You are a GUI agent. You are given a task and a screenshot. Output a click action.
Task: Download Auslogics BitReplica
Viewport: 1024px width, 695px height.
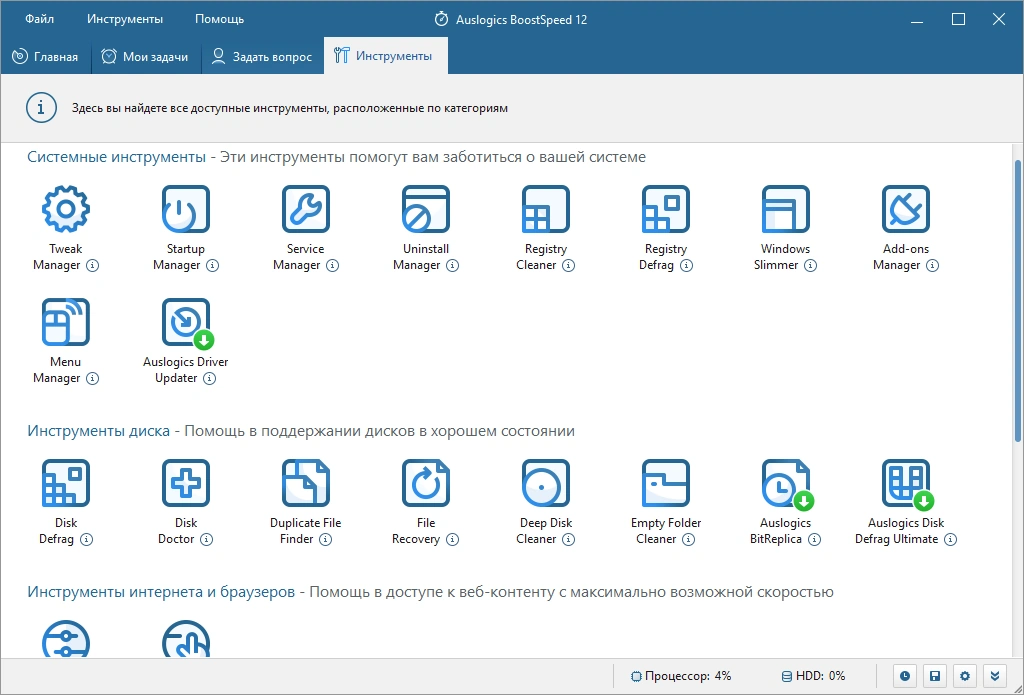point(788,485)
